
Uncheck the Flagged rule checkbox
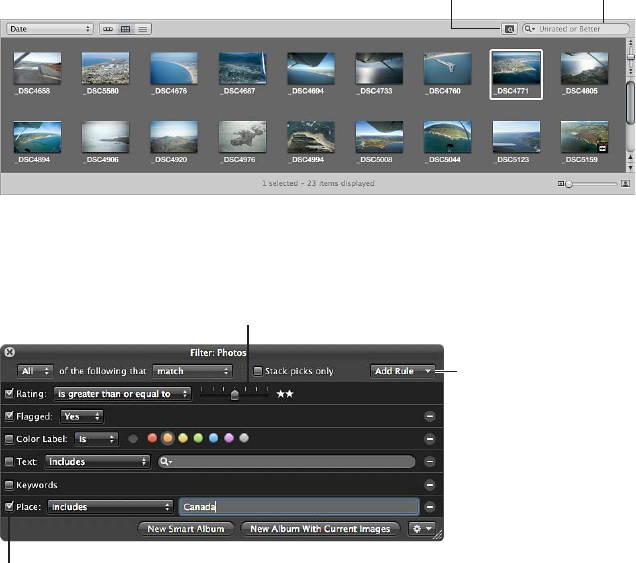click(9, 416)
